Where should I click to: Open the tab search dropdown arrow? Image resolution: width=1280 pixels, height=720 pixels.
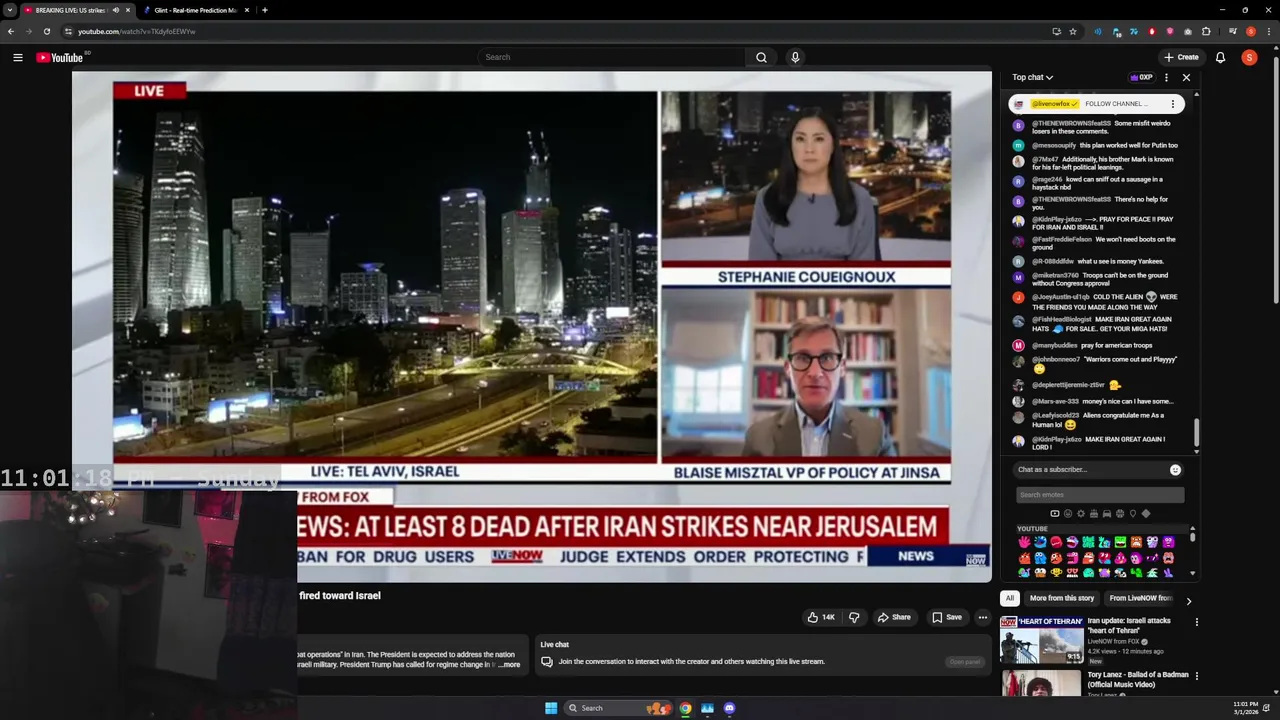(x=10, y=10)
